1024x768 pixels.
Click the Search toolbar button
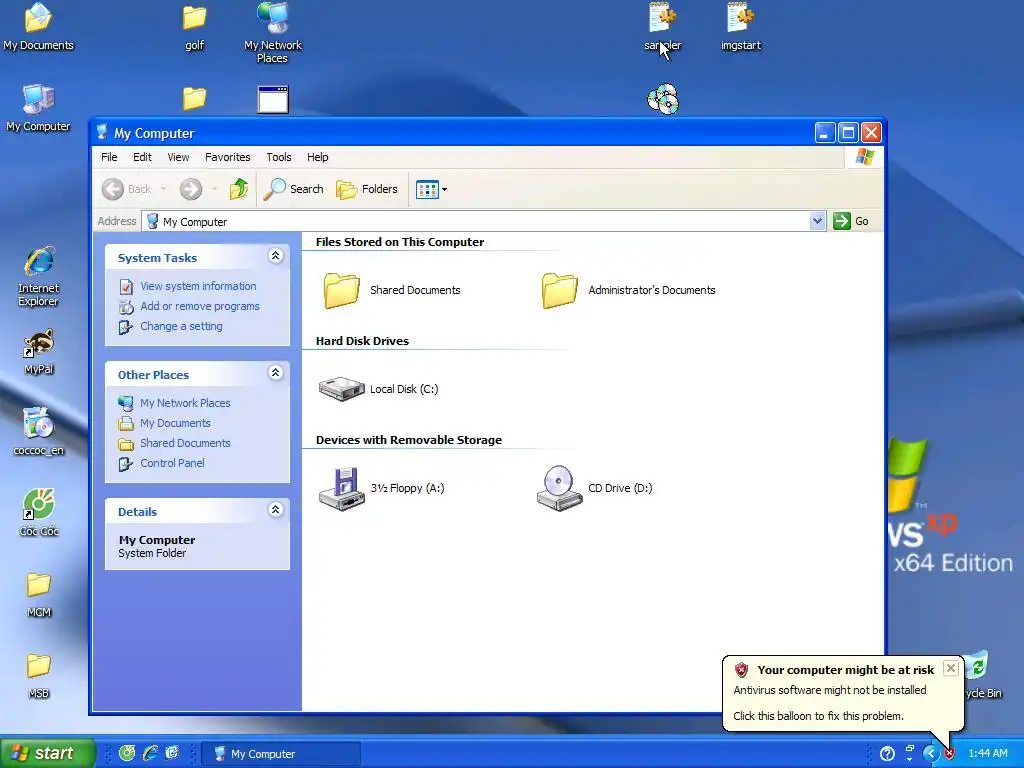tap(293, 189)
